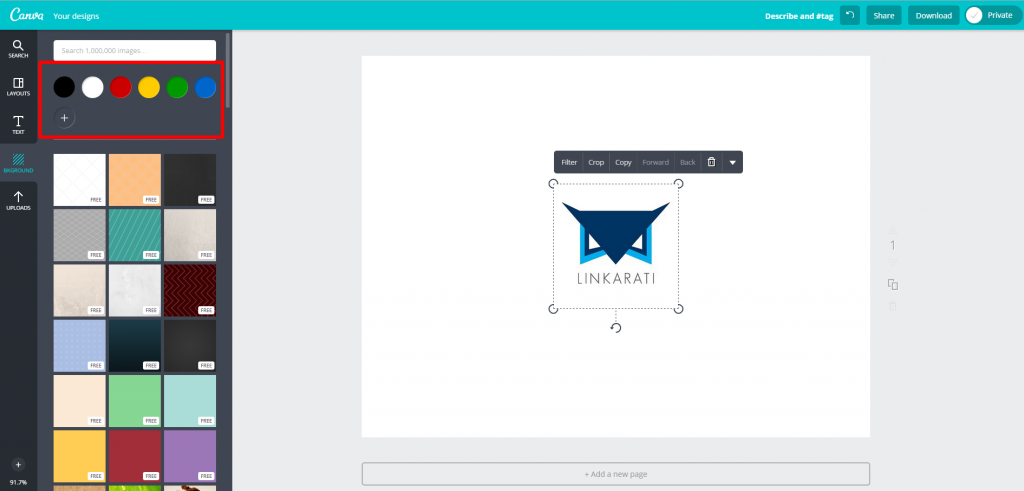This screenshot has height=491, width=1024.
Task: Click Crop in the image toolbar
Action: pos(596,163)
